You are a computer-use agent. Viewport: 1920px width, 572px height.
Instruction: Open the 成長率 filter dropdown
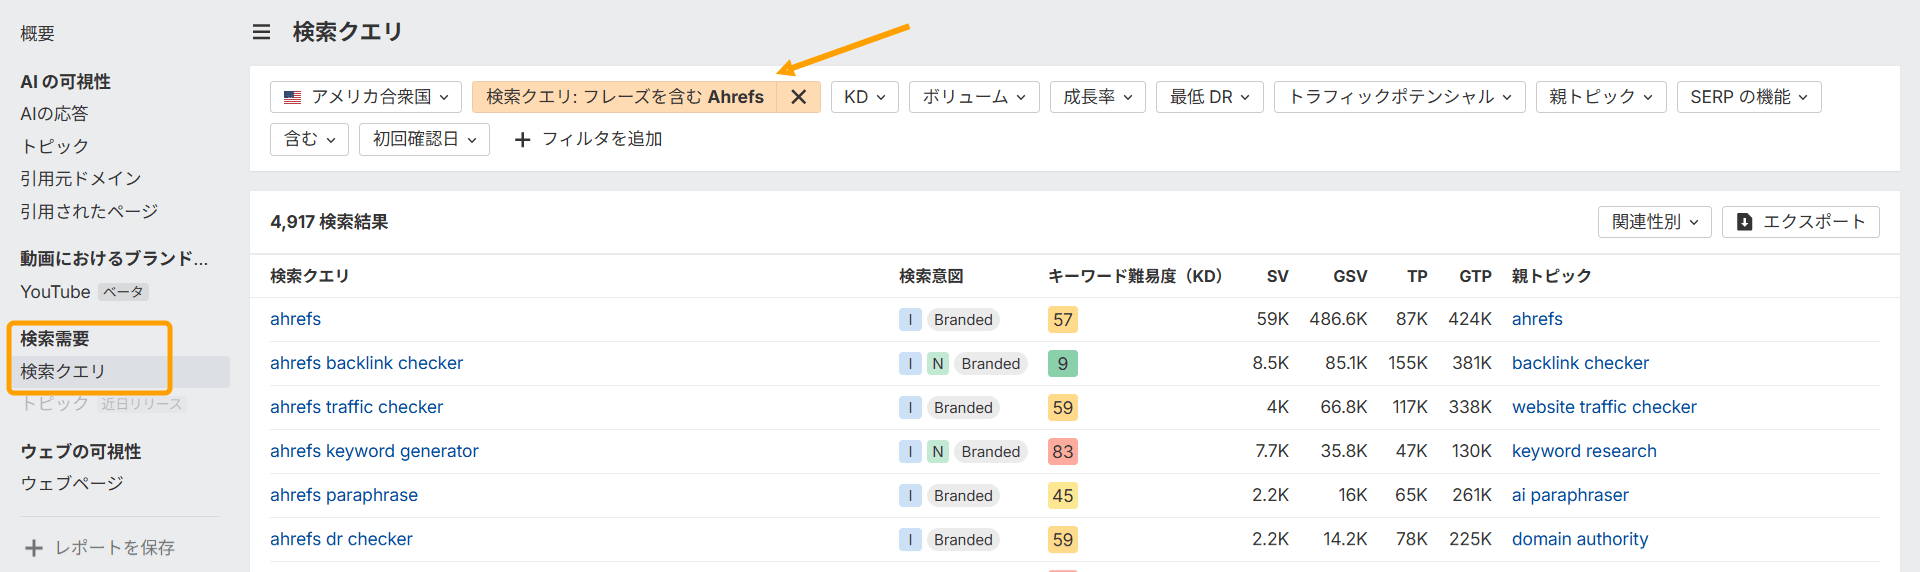pos(1098,97)
